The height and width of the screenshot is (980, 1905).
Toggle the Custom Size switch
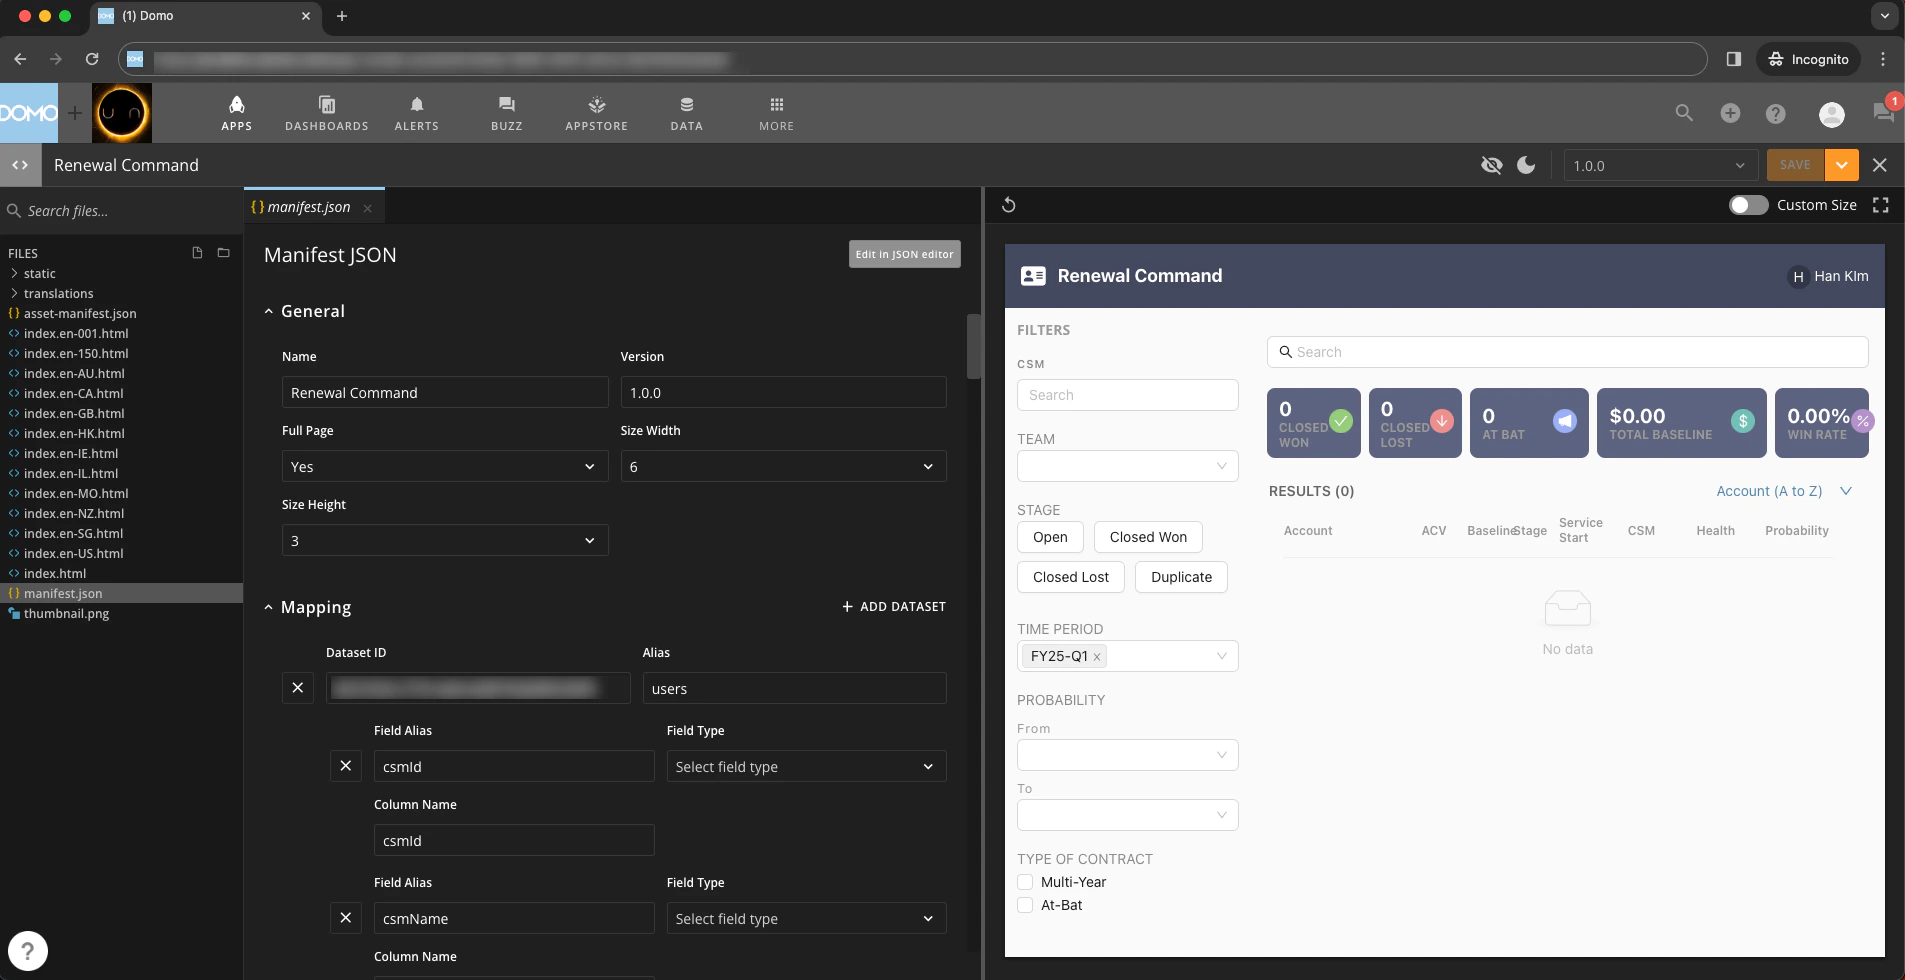[1749, 205]
